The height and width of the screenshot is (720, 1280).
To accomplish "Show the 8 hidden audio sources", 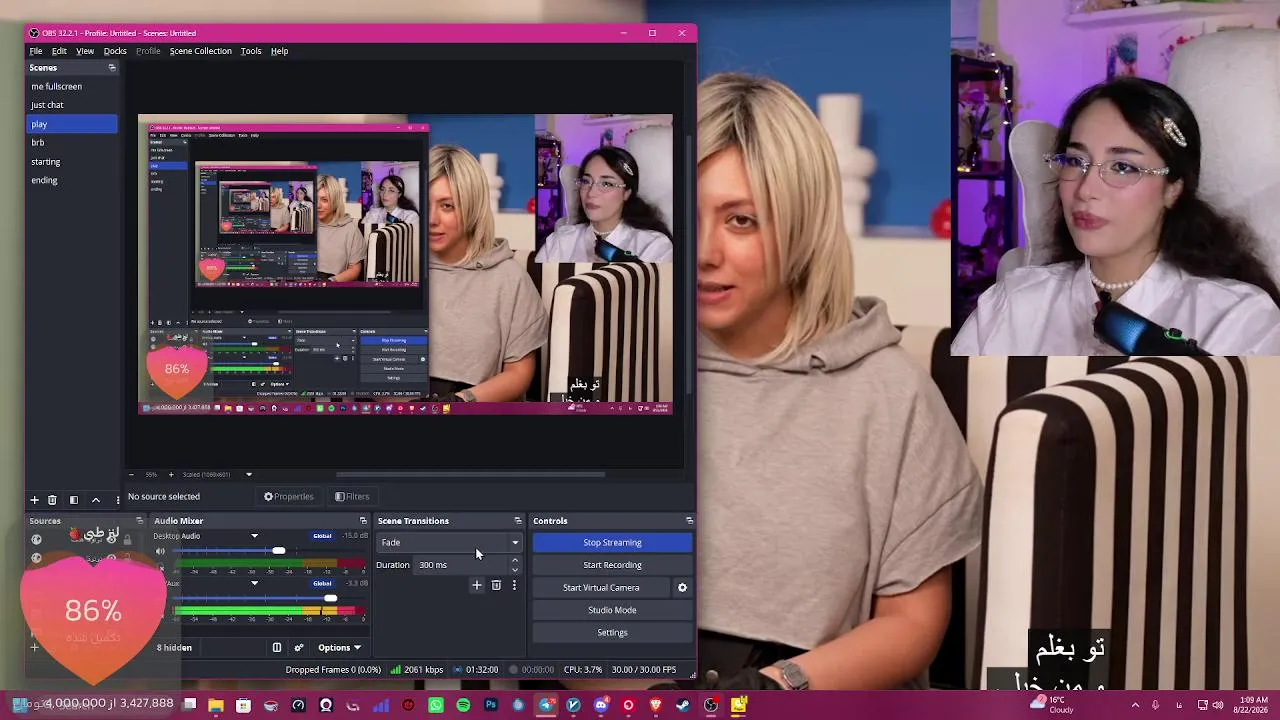I will 174,648.
